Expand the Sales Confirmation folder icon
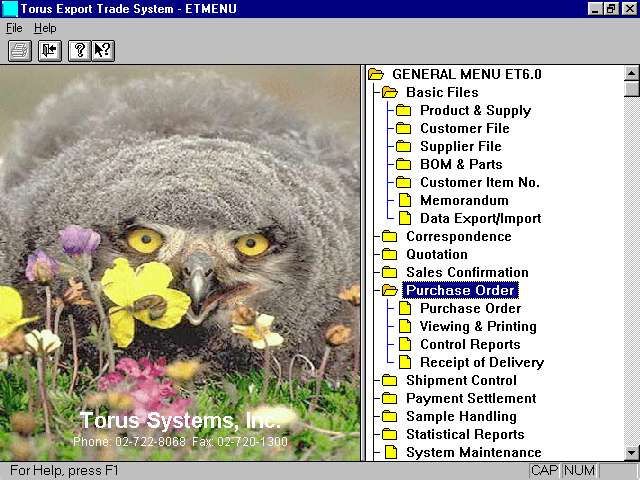 click(x=390, y=272)
